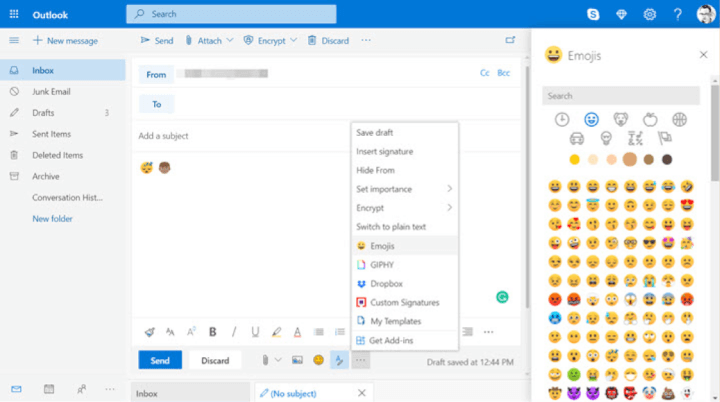Open Outlook settings gear

tap(649, 14)
